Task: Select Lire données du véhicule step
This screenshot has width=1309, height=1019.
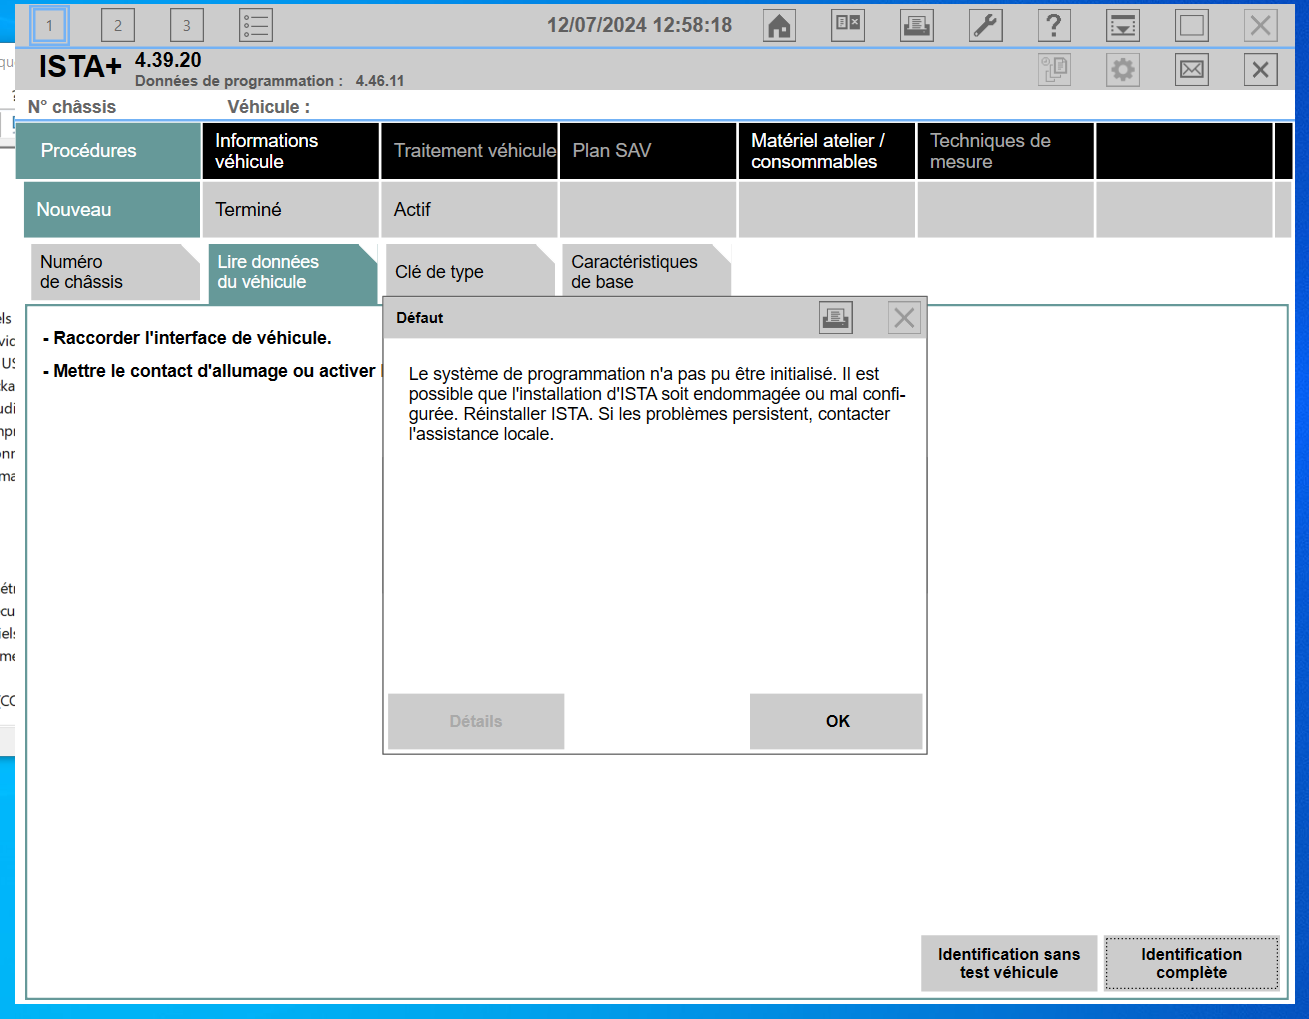Action: tap(292, 272)
